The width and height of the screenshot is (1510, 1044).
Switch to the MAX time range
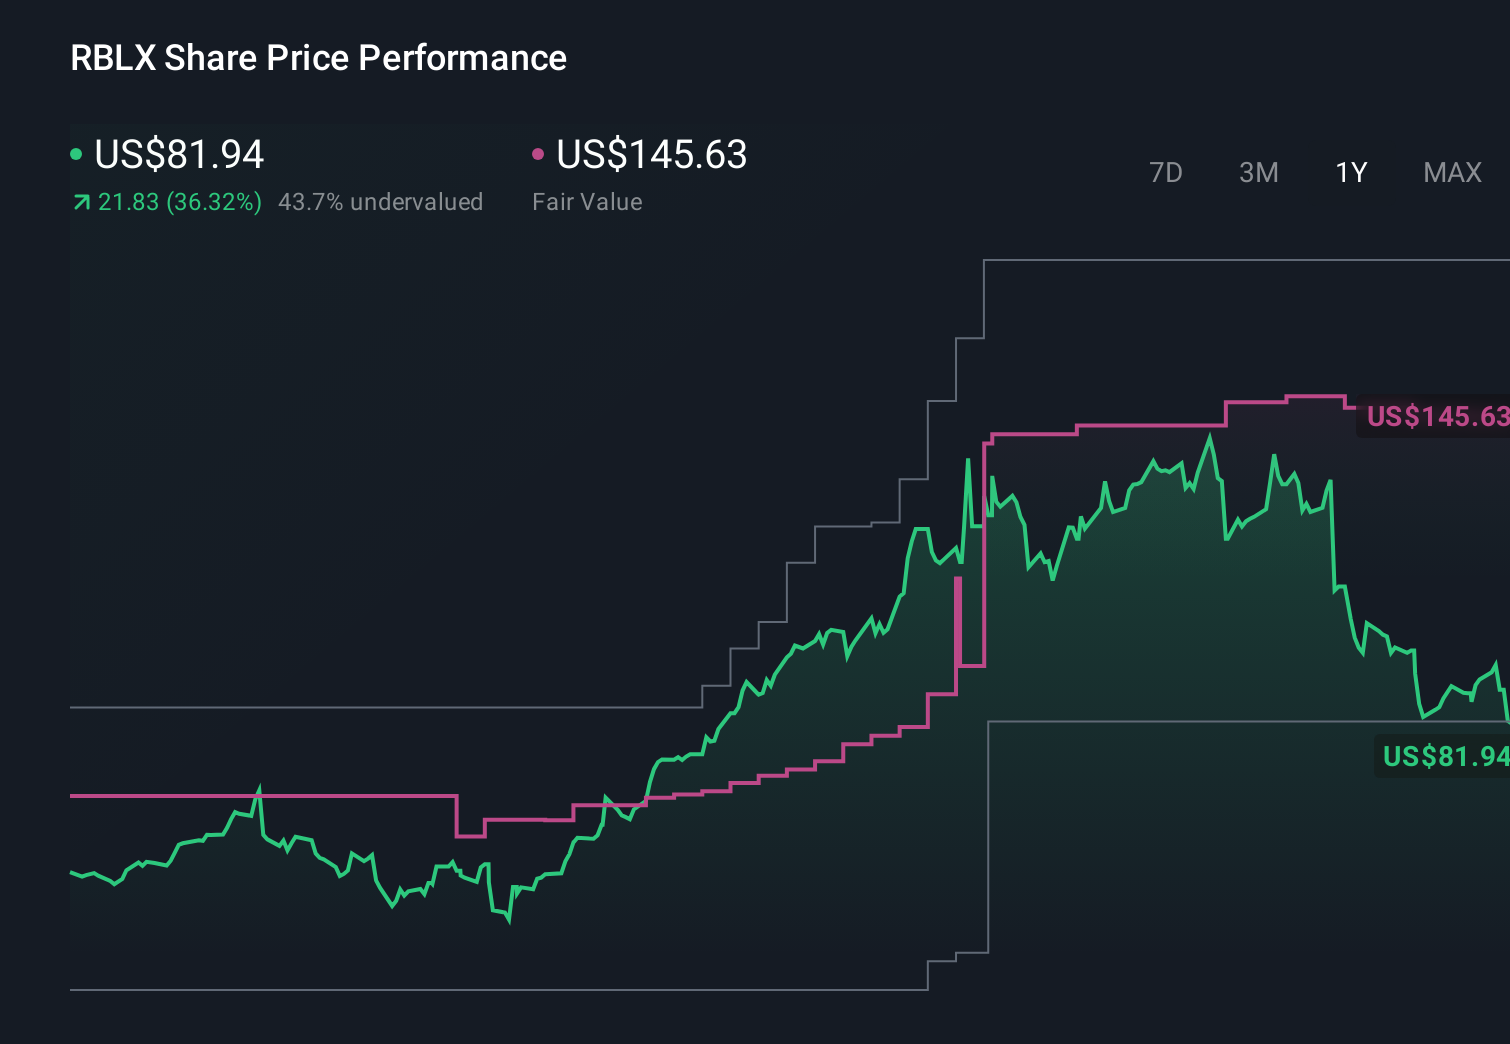tap(1451, 172)
